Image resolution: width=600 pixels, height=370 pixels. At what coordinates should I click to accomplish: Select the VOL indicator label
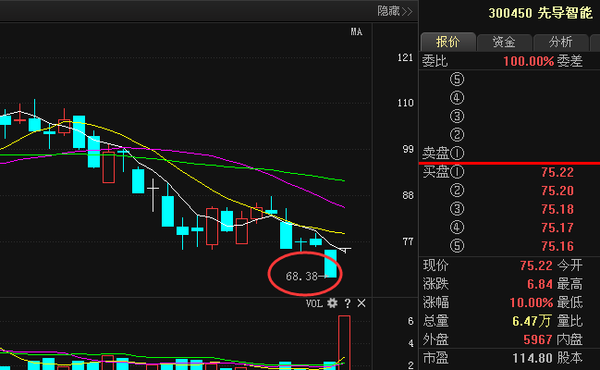pos(314,303)
